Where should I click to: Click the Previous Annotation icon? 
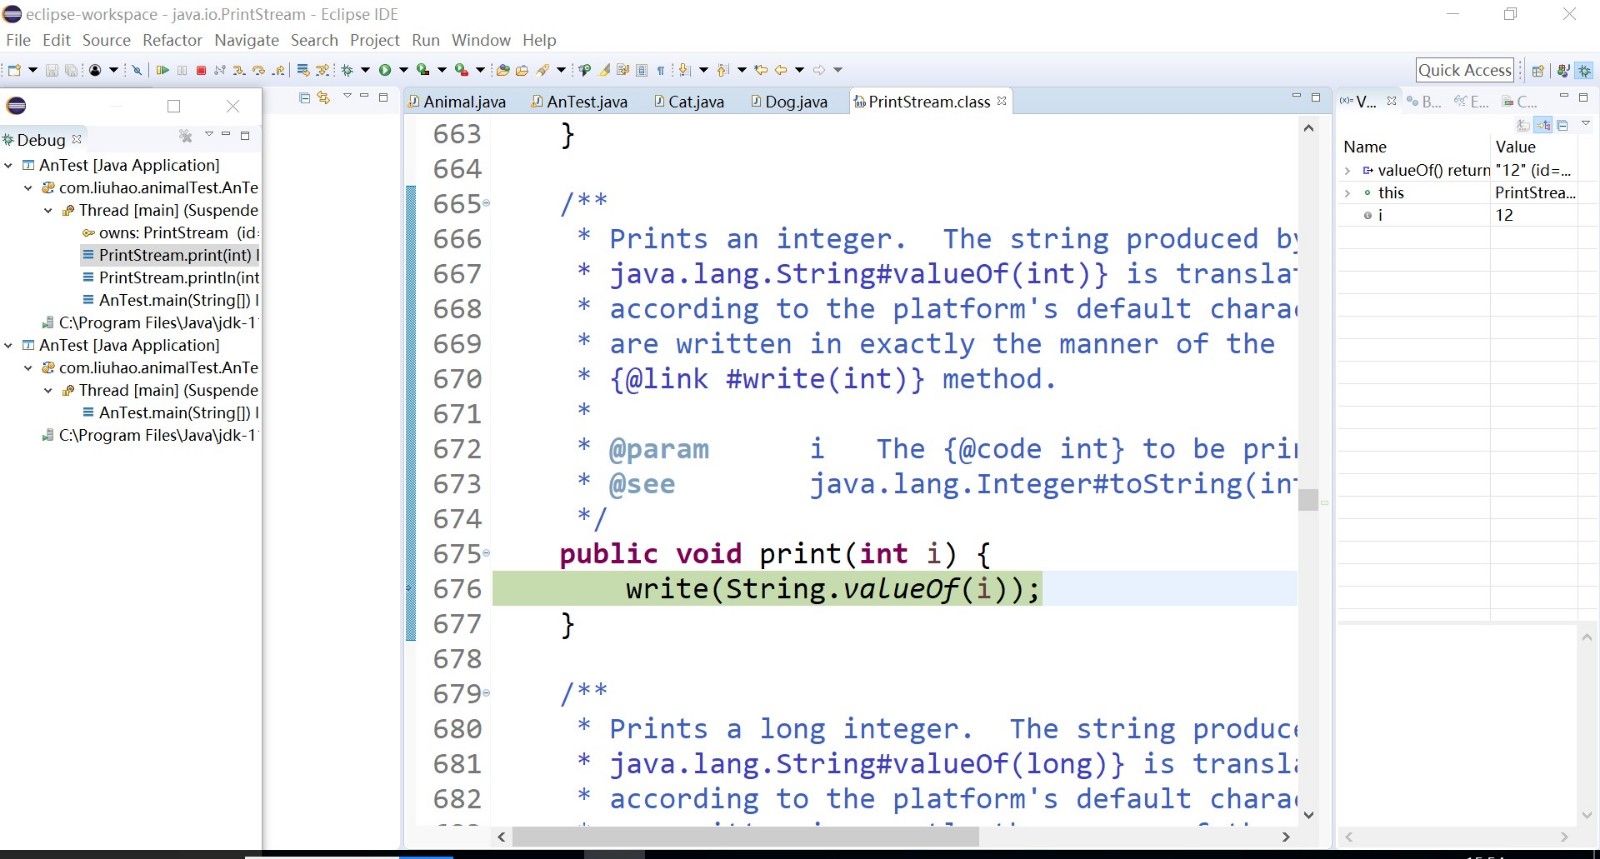723,70
